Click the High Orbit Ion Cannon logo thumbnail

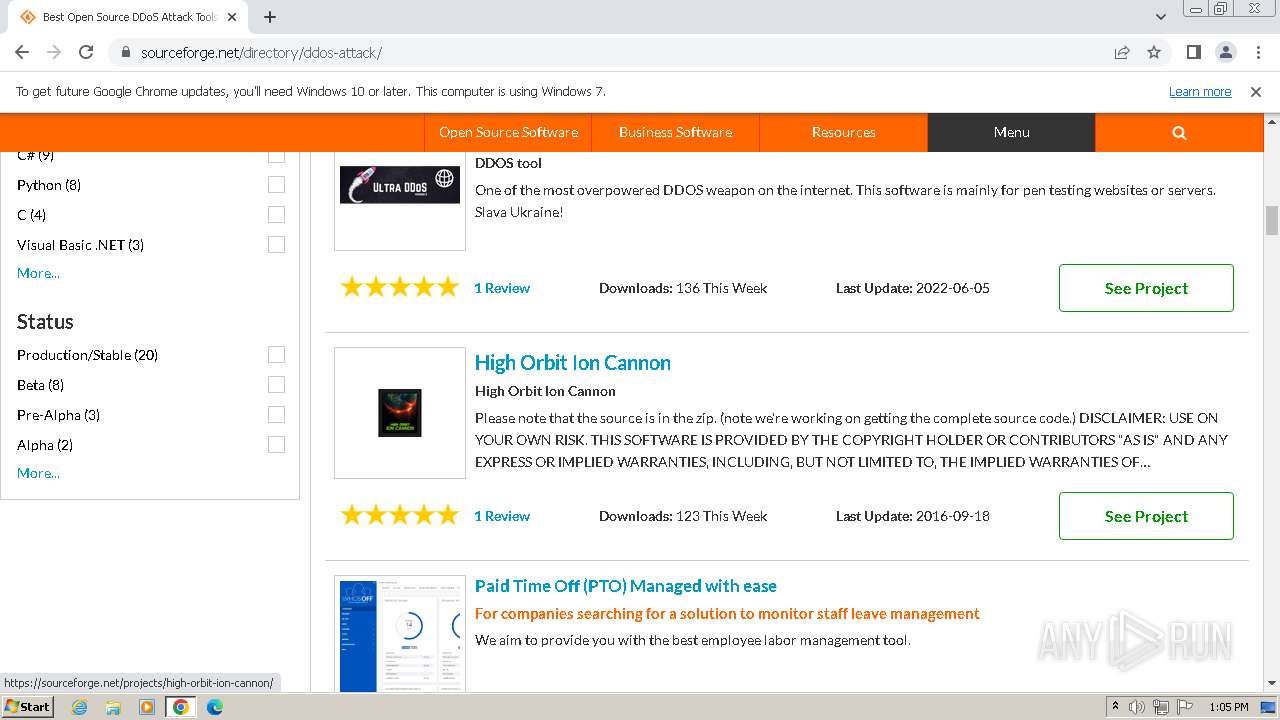[400, 413]
